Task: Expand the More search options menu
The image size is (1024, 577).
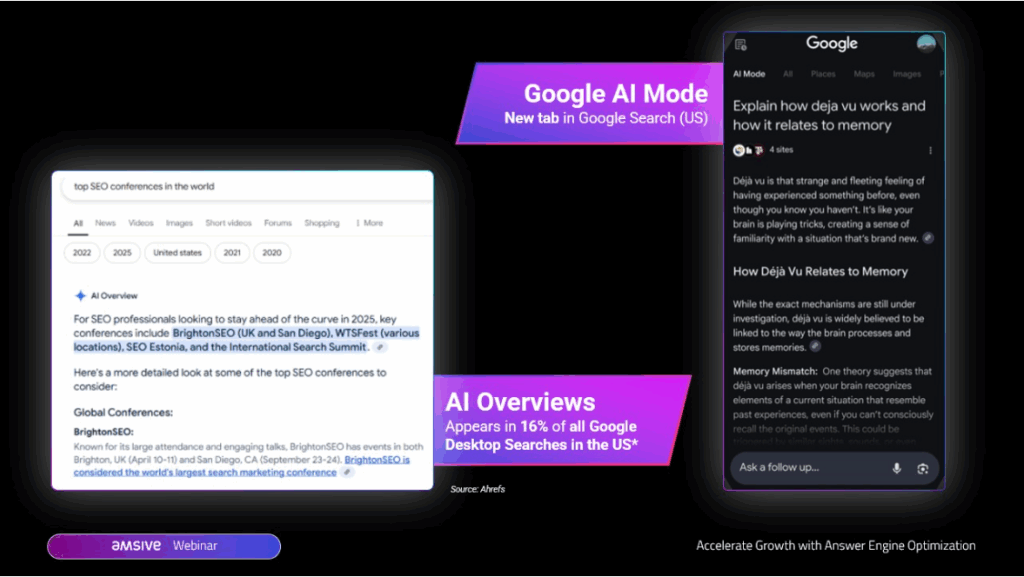Action: click(x=370, y=223)
